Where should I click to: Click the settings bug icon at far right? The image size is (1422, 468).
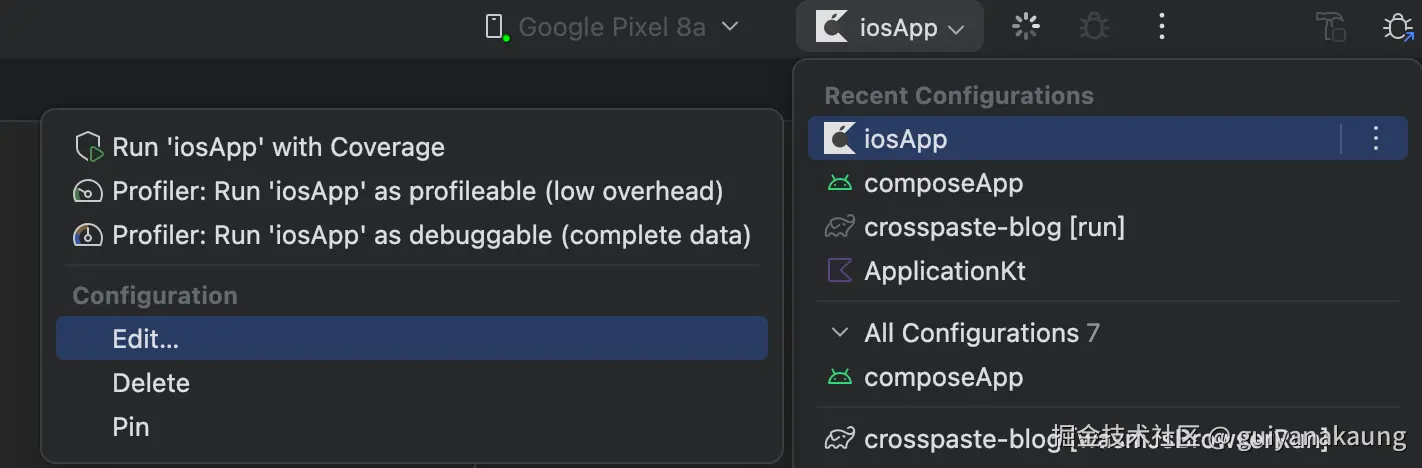[1397, 27]
